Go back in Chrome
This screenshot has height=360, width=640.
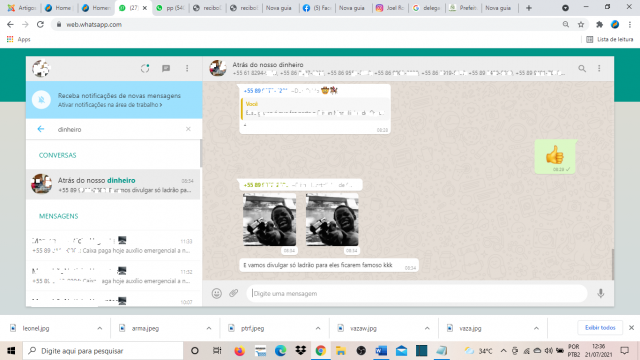(10, 24)
